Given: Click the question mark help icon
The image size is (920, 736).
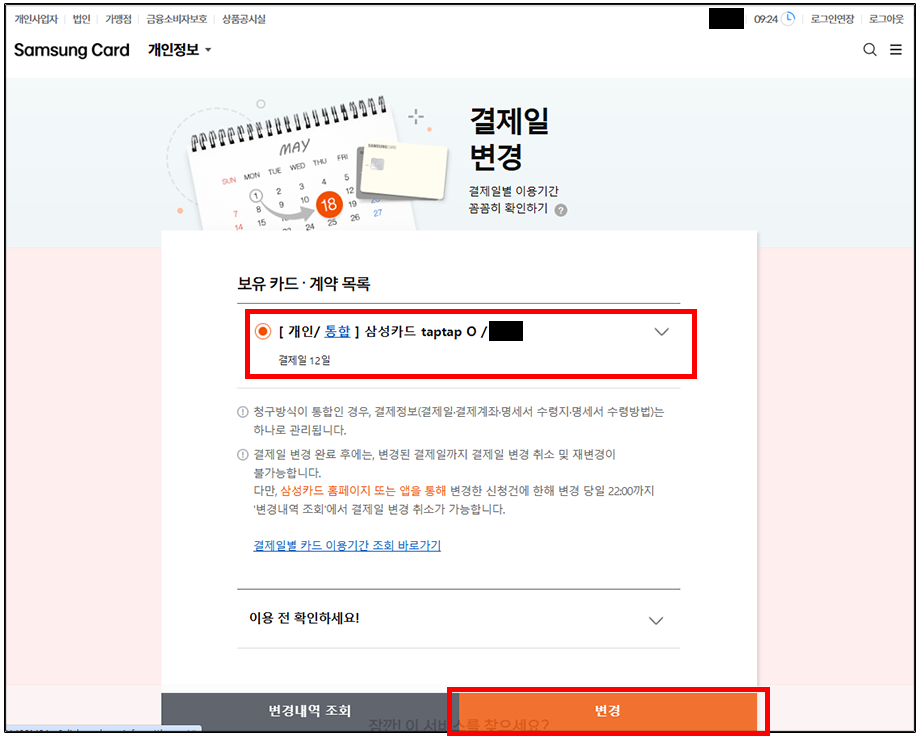Looking at the screenshot, I should tap(561, 210).
